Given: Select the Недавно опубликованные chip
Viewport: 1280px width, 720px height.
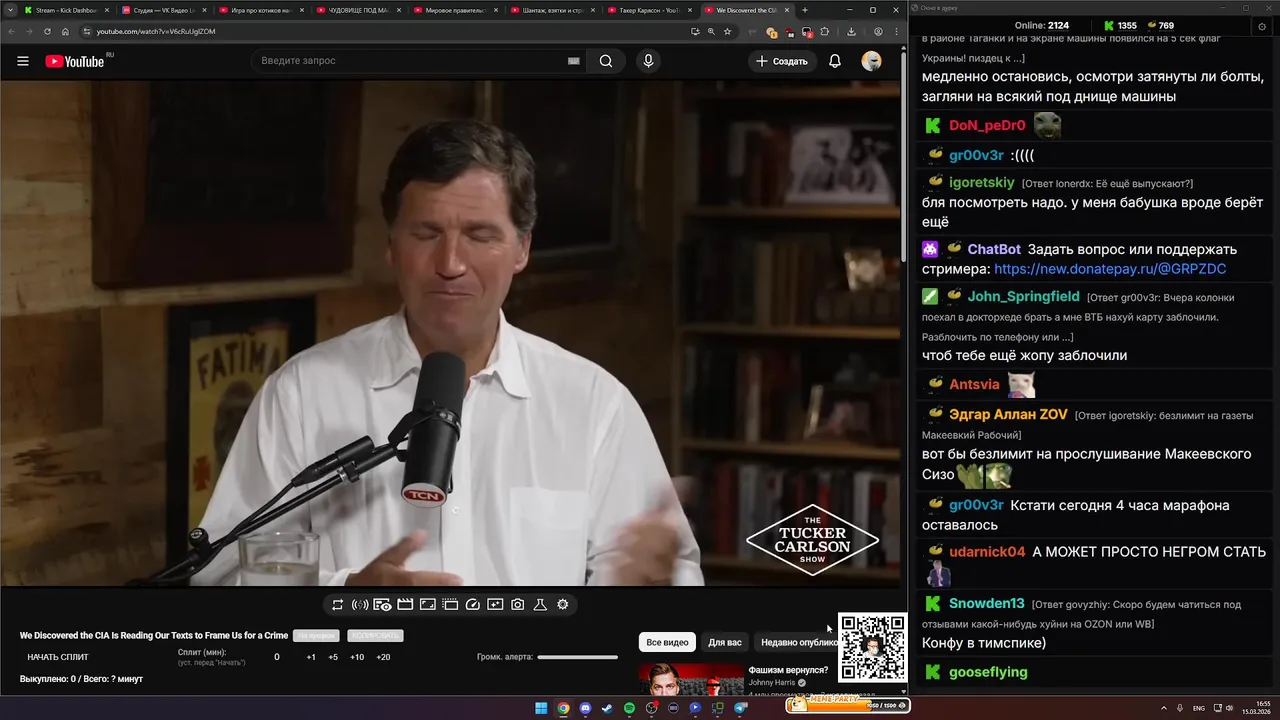Looking at the screenshot, I should click(x=797, y=642).
